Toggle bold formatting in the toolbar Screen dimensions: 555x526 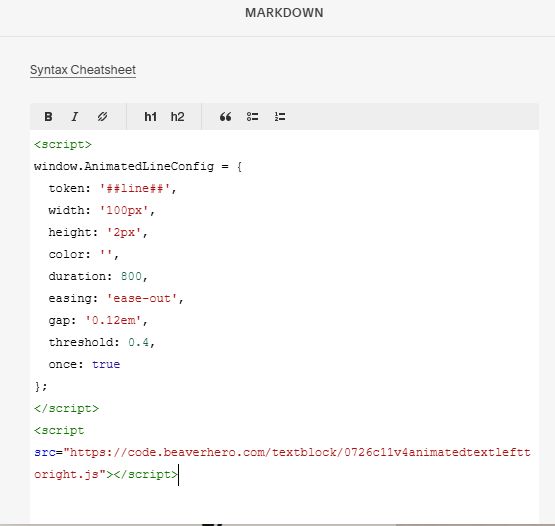coord(48,116)
